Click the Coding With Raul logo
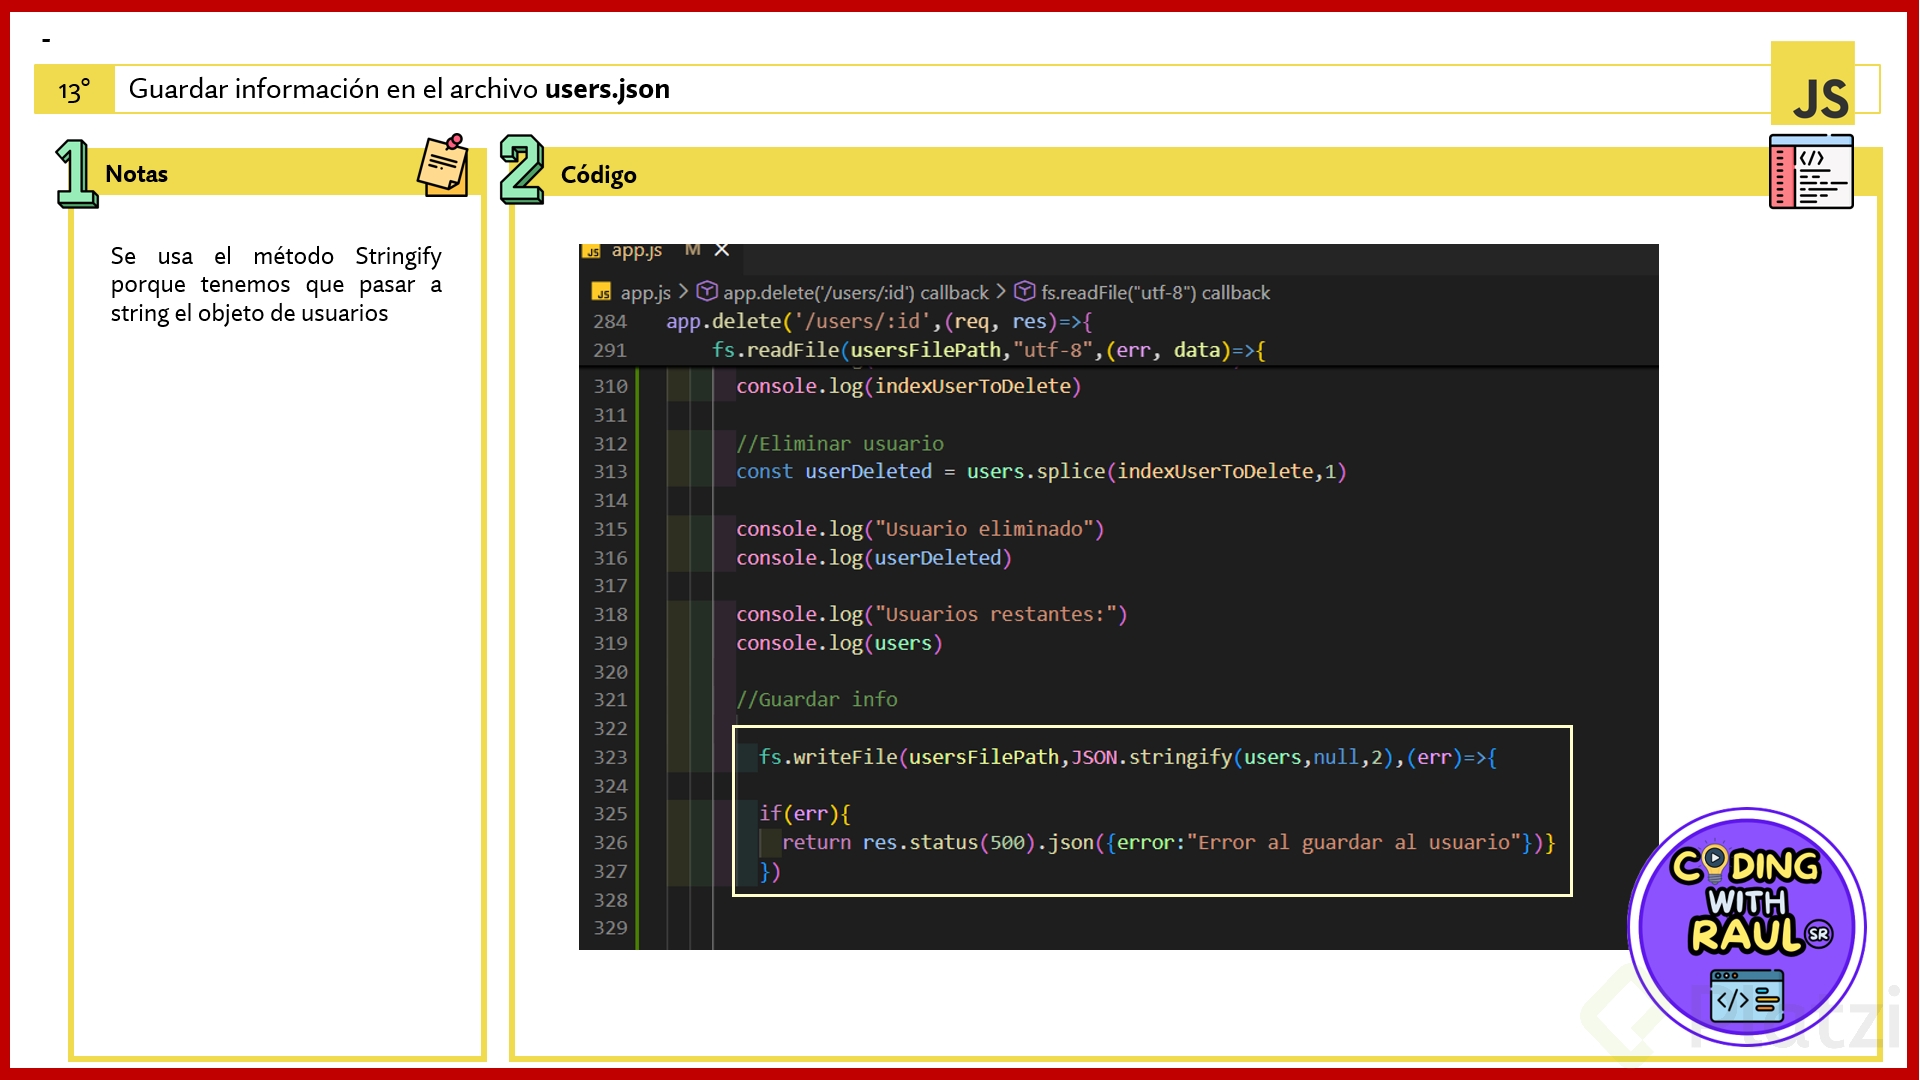Image resolution: width=1920 pixels, height=1080 pixels. (1747, 926)
